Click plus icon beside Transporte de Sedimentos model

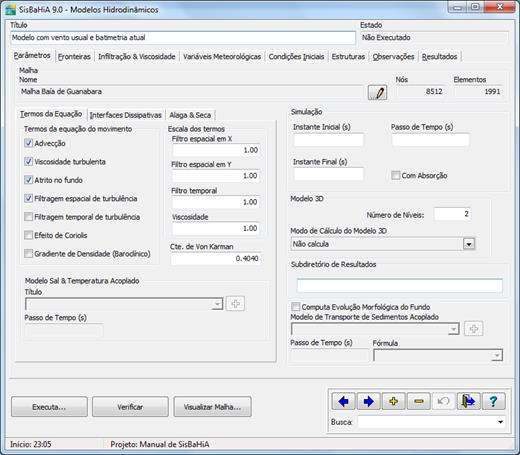click(474, 329)
